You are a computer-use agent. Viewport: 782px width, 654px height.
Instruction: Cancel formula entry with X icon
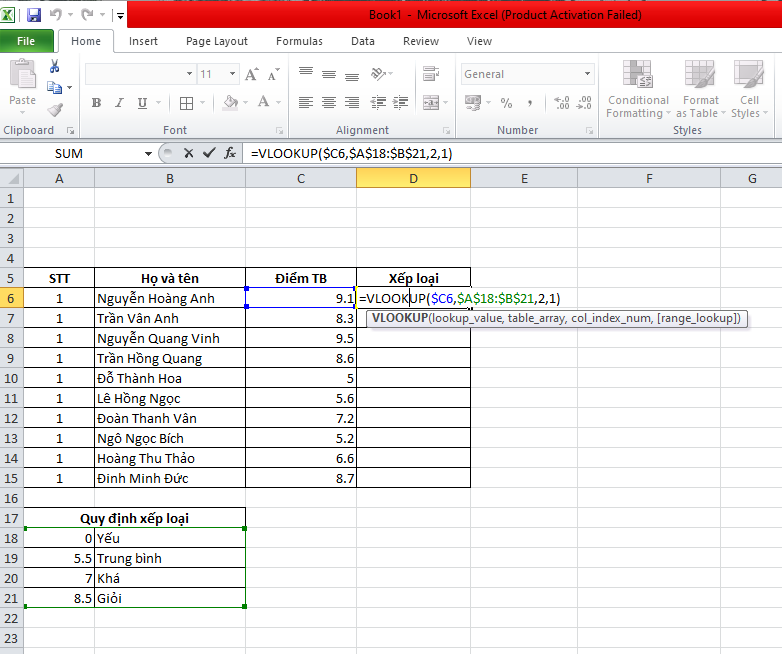click(189, 153)
